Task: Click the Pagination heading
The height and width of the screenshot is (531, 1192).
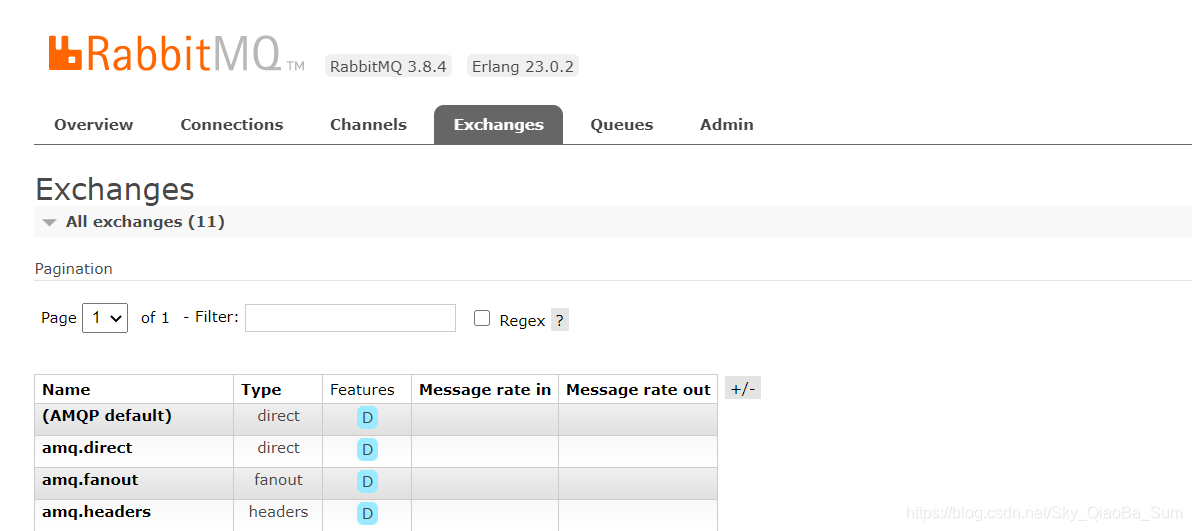Action: point(74,269)
